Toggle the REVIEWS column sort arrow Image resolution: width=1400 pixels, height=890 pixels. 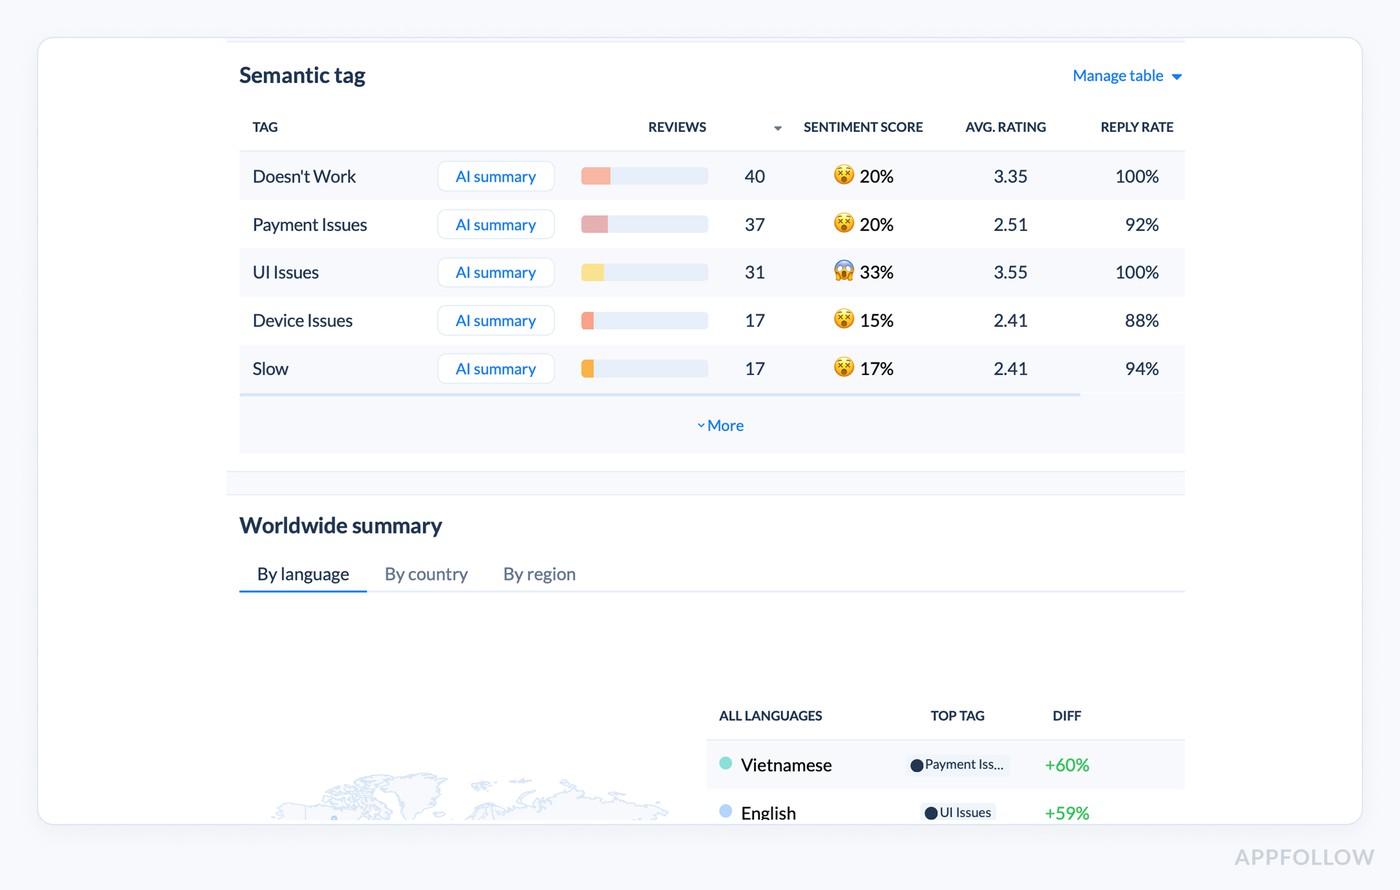point(777,128)
